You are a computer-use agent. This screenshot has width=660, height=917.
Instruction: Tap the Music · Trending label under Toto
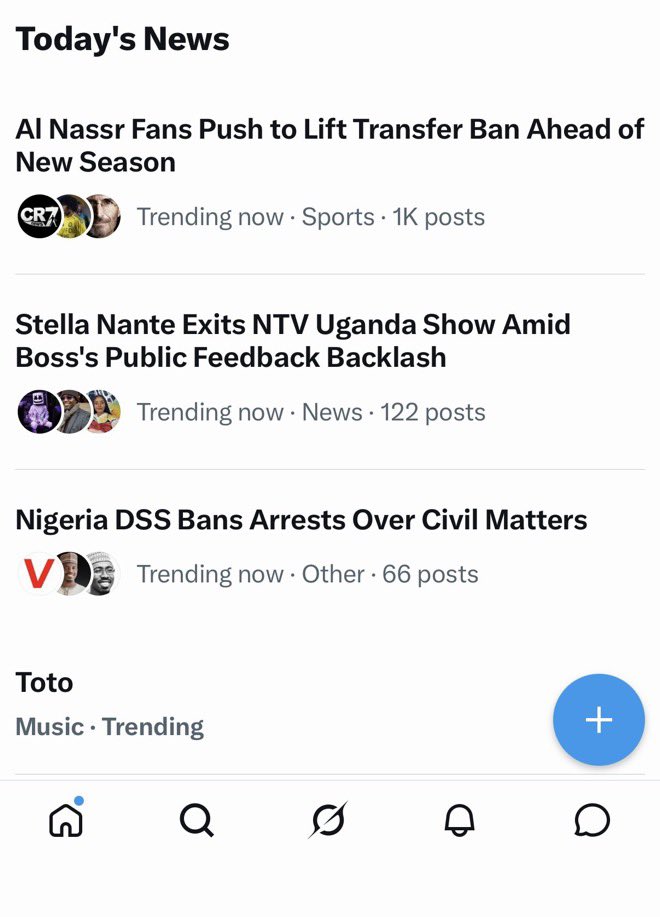coord(109,727)
